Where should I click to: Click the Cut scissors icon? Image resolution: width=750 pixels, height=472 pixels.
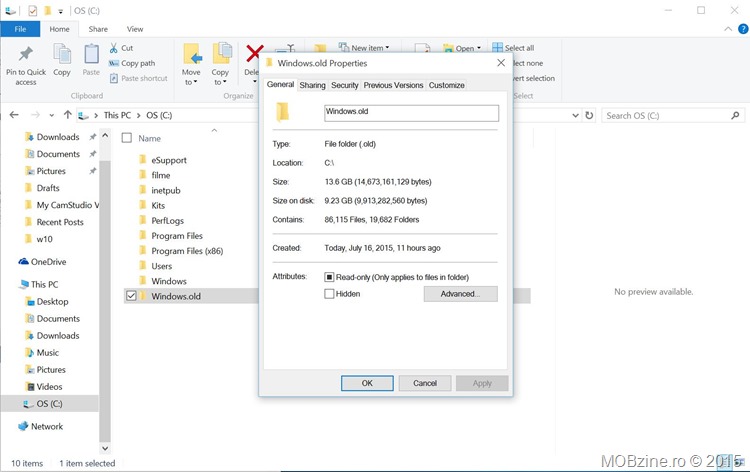tap(113, 48)
